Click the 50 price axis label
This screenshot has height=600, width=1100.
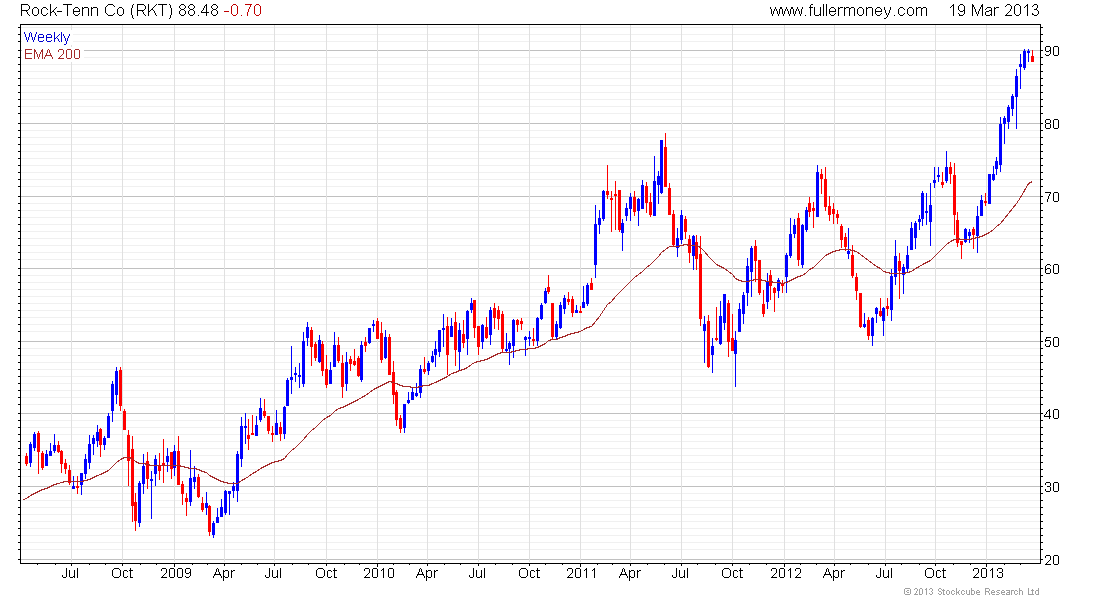click(1052, 342)
